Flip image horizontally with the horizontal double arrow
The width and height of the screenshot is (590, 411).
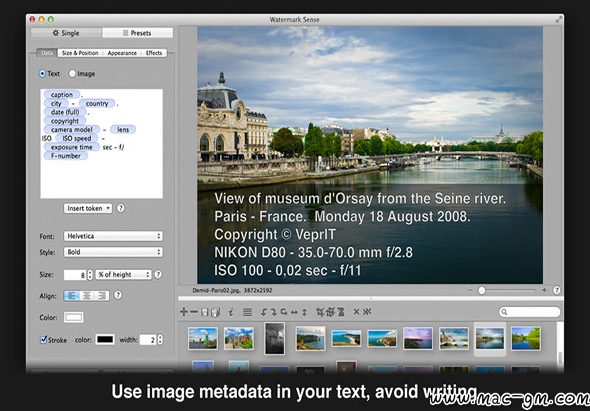(x=294, y=312)
